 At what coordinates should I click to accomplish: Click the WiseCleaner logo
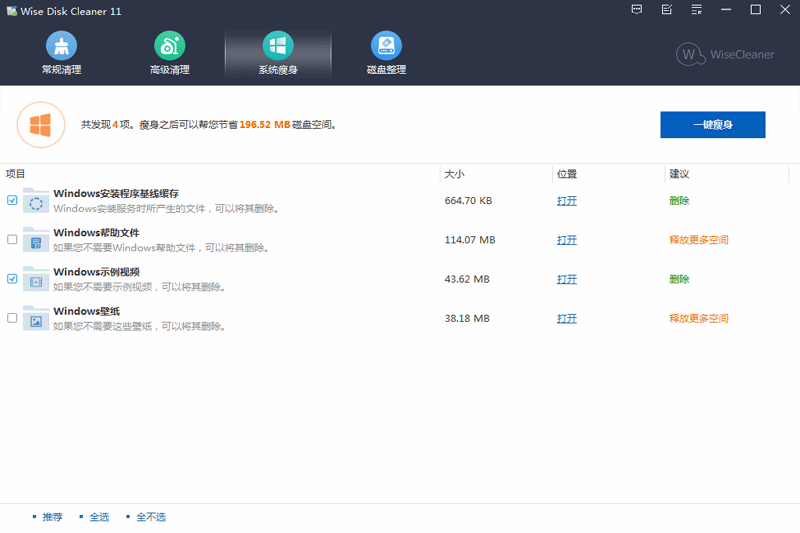(x=725, y=55)
